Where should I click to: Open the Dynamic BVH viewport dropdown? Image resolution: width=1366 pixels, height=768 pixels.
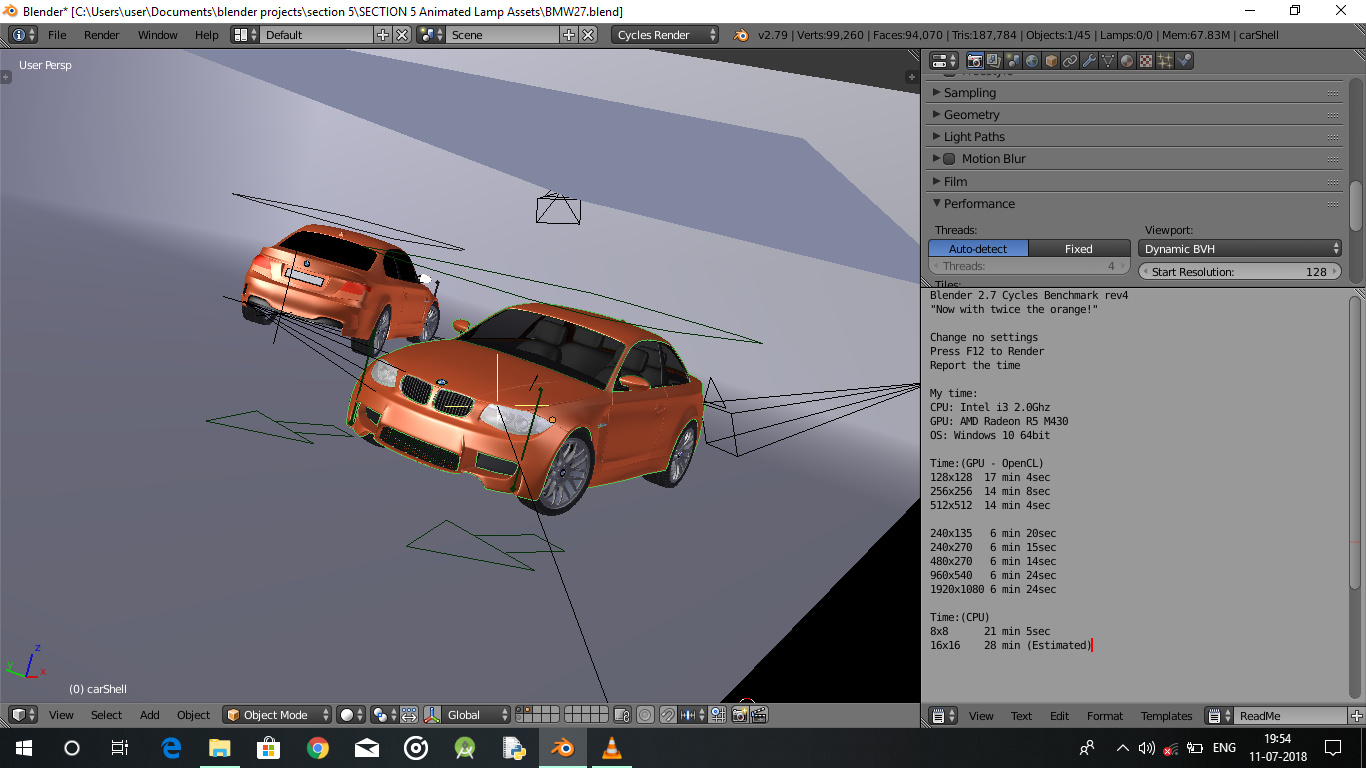click(x=1240, y=249)
